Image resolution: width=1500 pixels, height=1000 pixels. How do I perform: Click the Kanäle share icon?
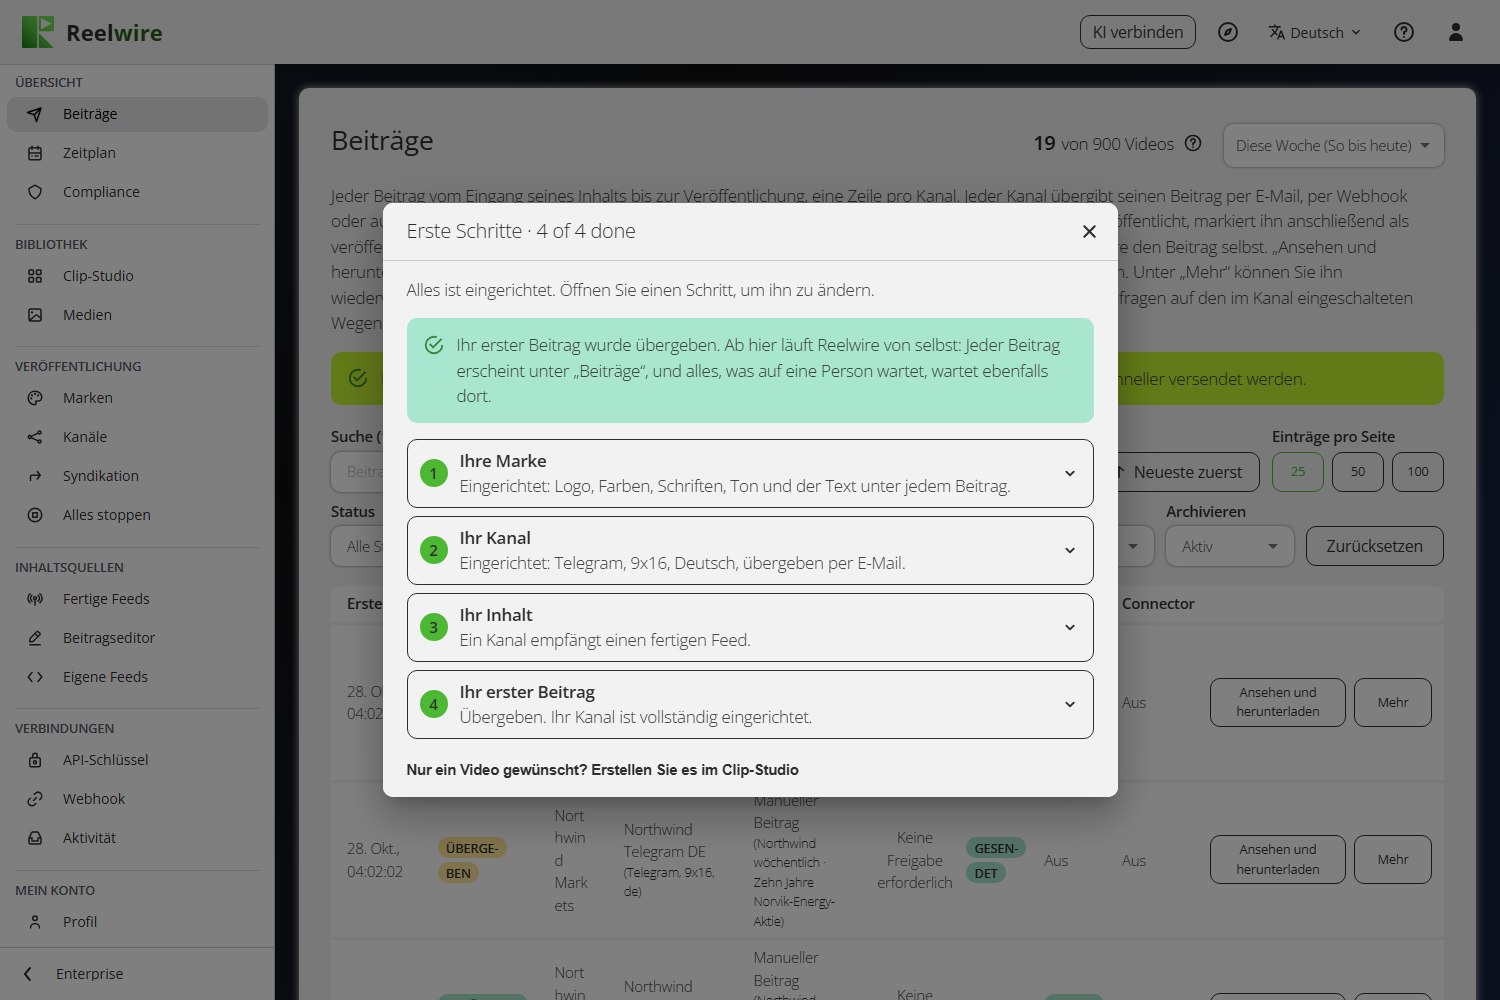click(x=35, y=437)
